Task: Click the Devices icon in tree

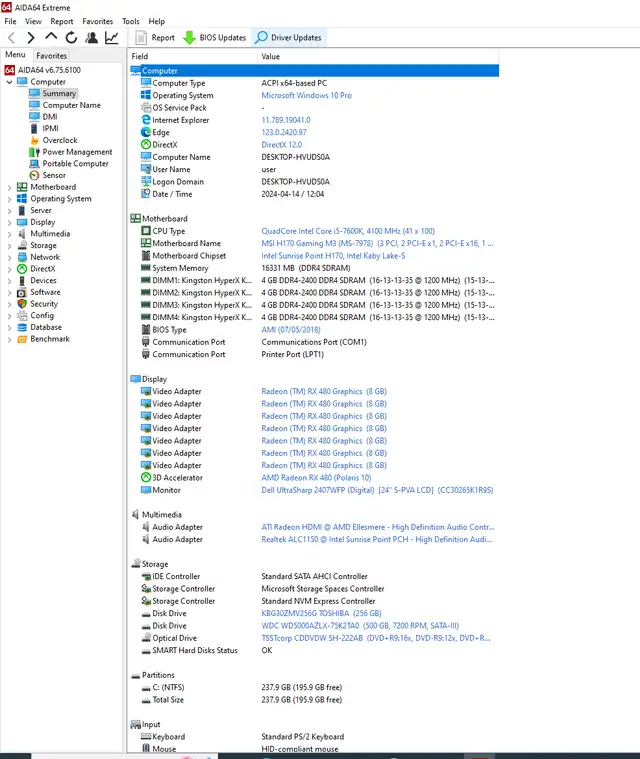Action: (22, 280)
